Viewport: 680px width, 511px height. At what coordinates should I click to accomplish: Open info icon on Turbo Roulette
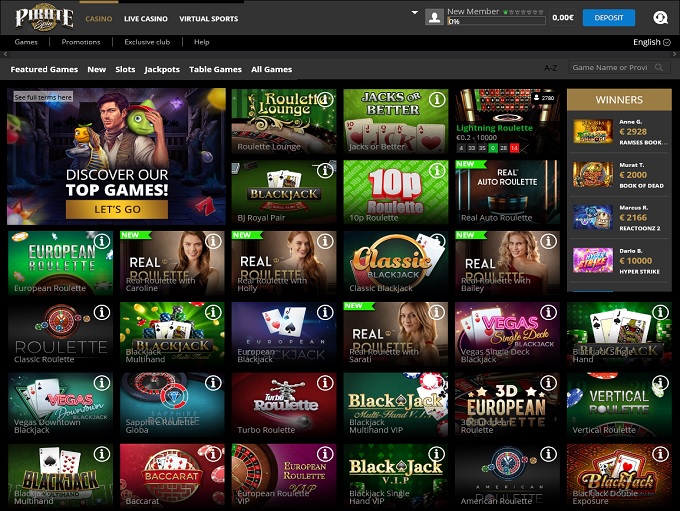325,385
